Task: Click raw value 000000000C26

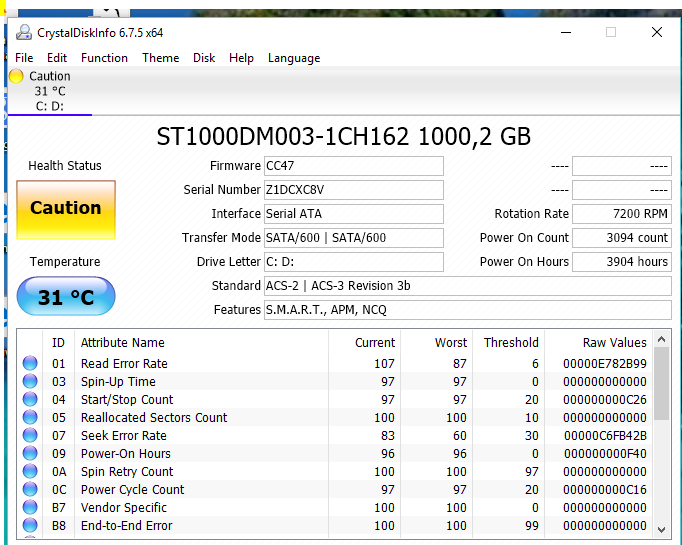Action: tap(605, 399)
